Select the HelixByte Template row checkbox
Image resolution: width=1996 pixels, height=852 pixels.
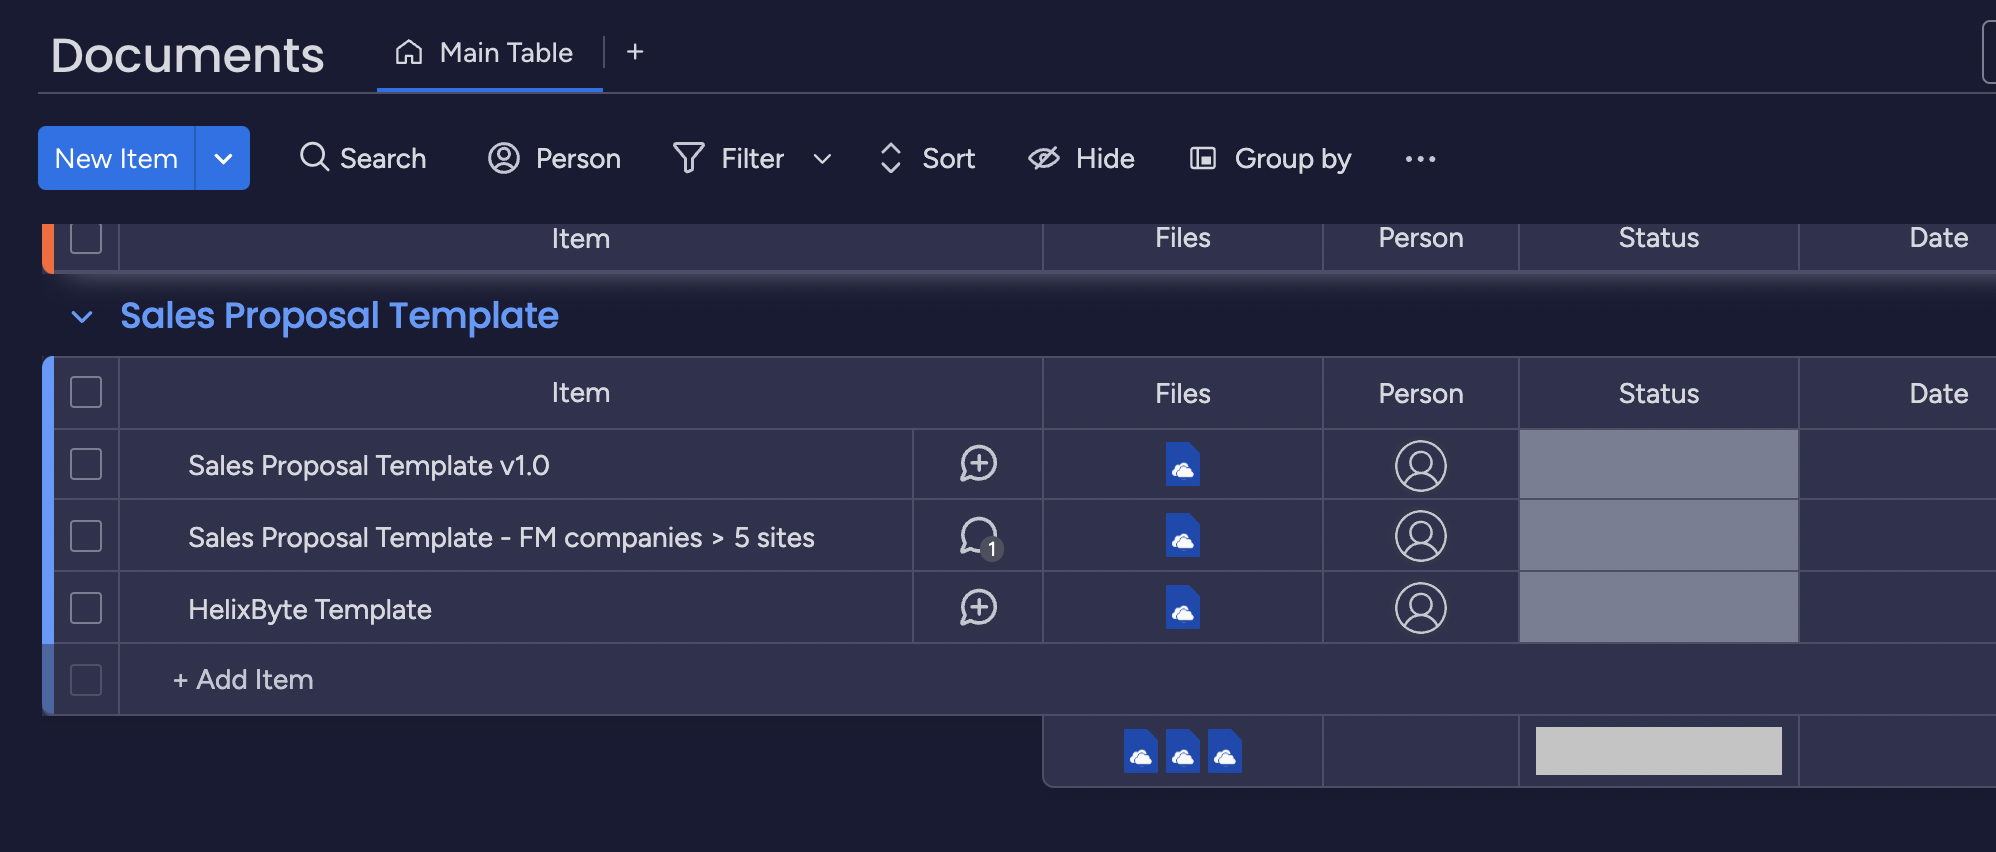point(86,608)
